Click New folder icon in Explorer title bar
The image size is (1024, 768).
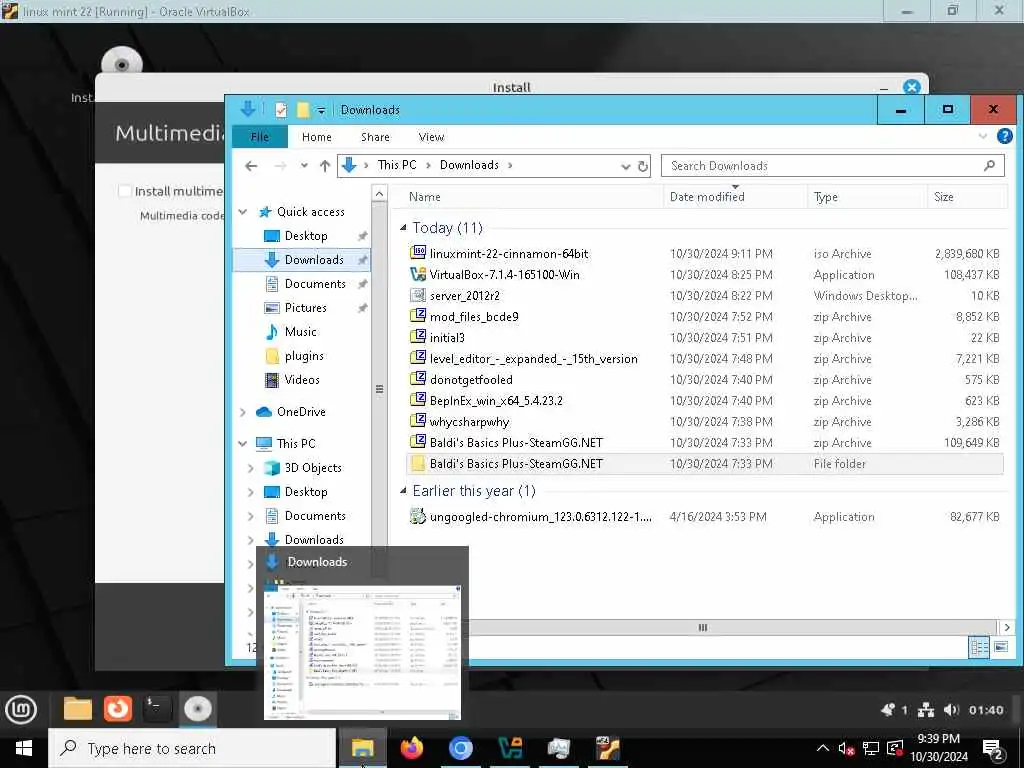click(302, 110)
